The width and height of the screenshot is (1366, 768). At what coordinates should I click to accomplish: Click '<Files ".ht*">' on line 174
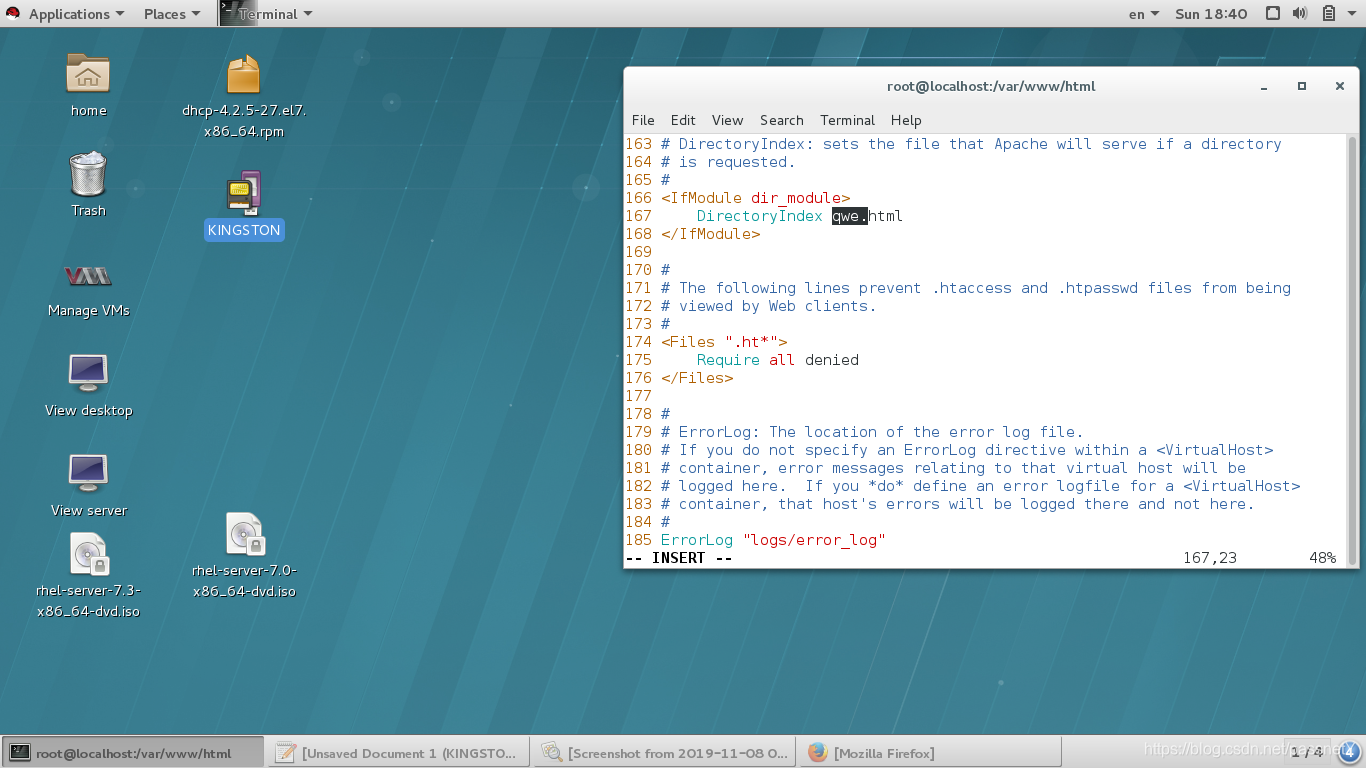coord(724,342)
